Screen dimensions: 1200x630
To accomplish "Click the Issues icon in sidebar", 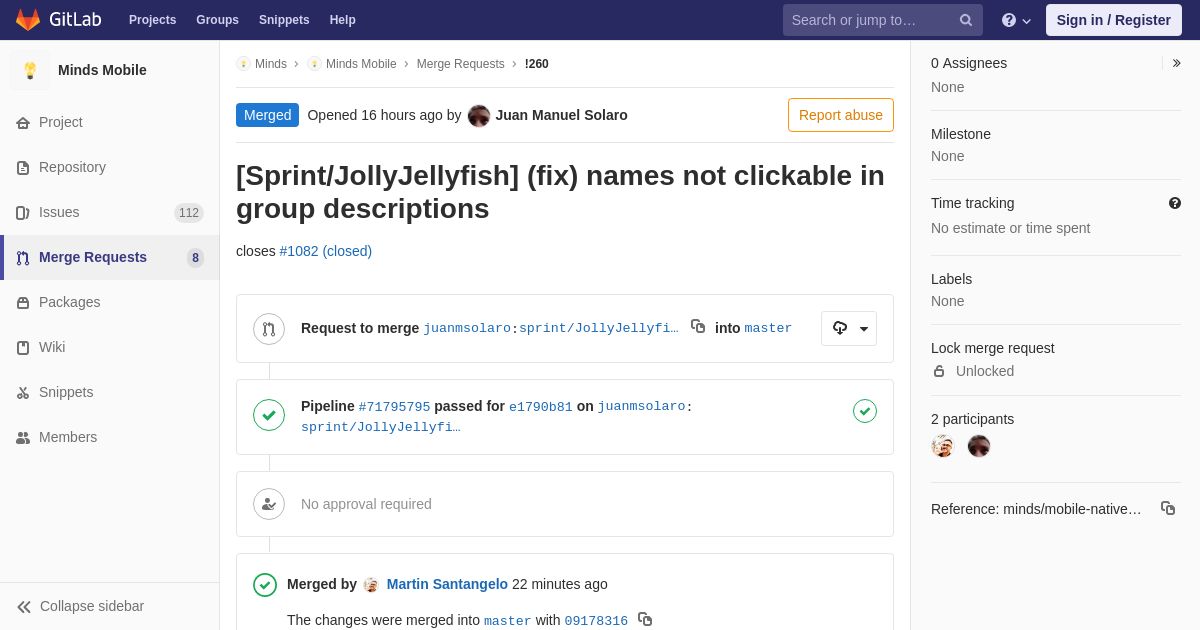I will (23, 213).
